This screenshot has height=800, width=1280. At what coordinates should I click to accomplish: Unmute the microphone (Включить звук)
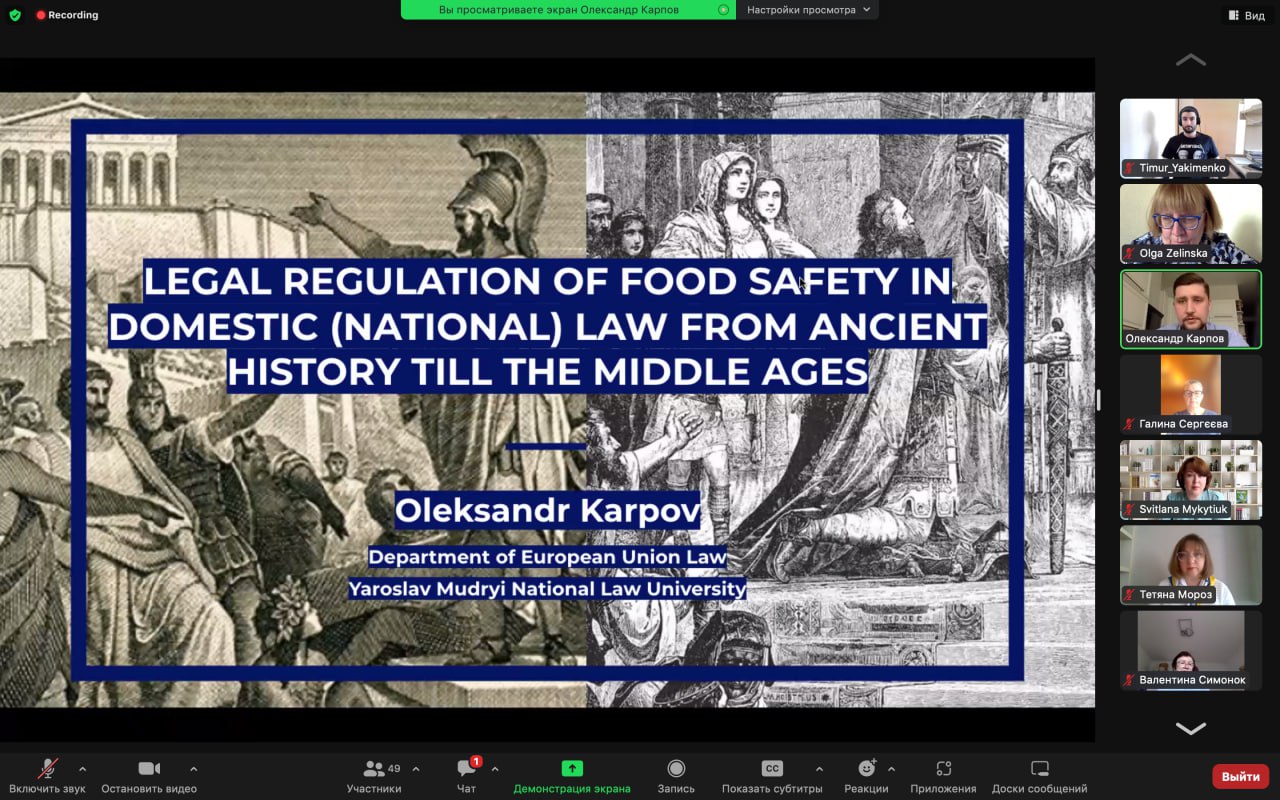click(x=47, y=768)
